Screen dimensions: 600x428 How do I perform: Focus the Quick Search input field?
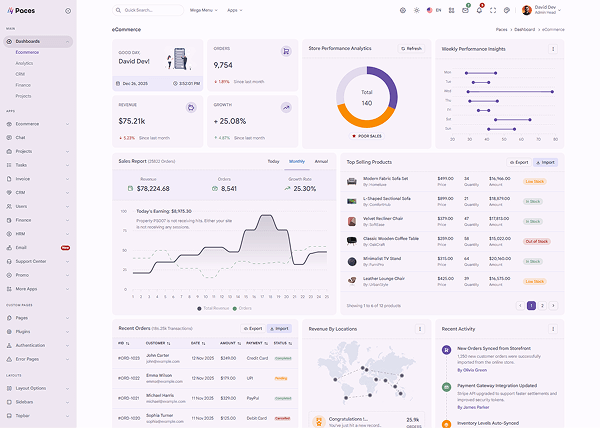pyautogui.click(x=150, y=10)
